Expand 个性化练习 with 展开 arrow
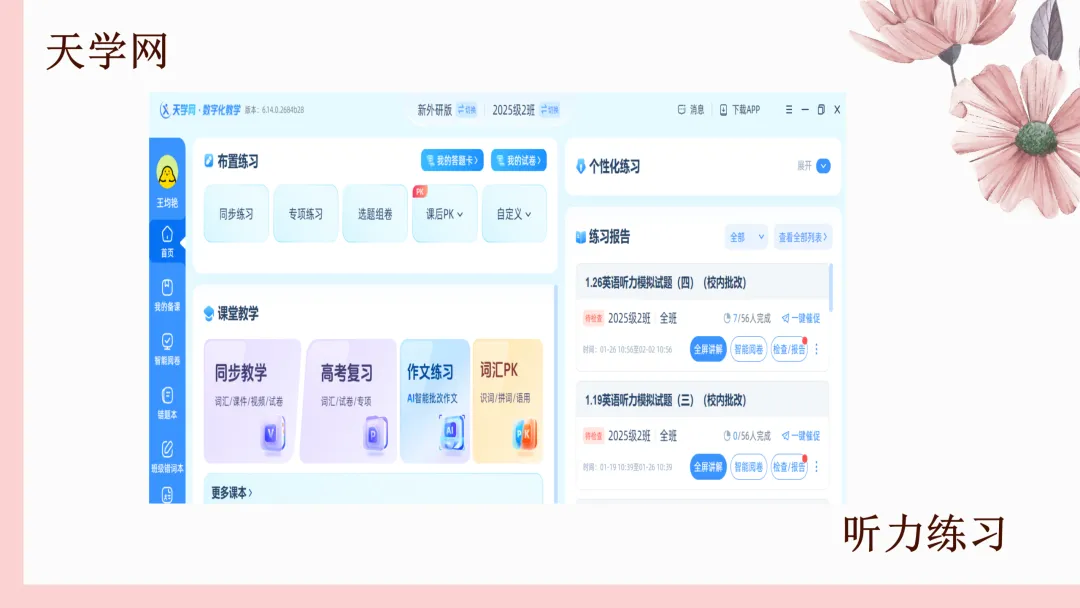 823,166
